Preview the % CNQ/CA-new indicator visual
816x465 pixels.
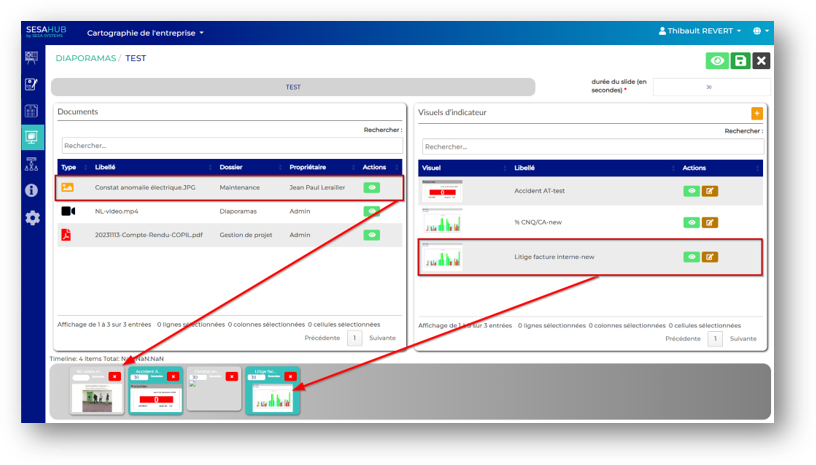(691, 221)
